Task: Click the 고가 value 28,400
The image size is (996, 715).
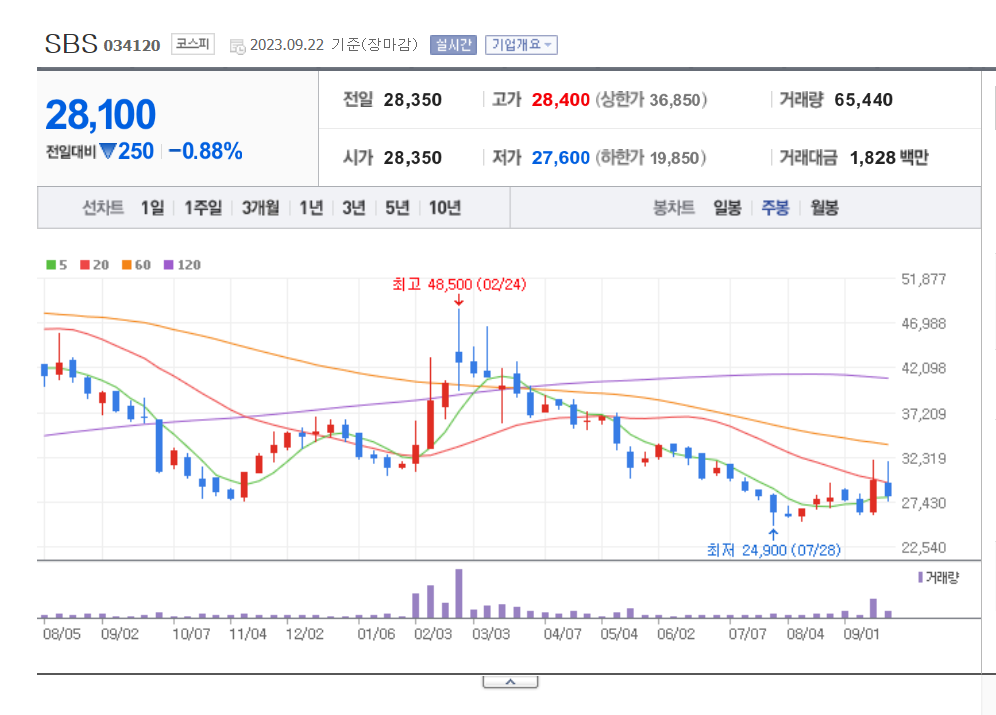Action: (561, 100)
